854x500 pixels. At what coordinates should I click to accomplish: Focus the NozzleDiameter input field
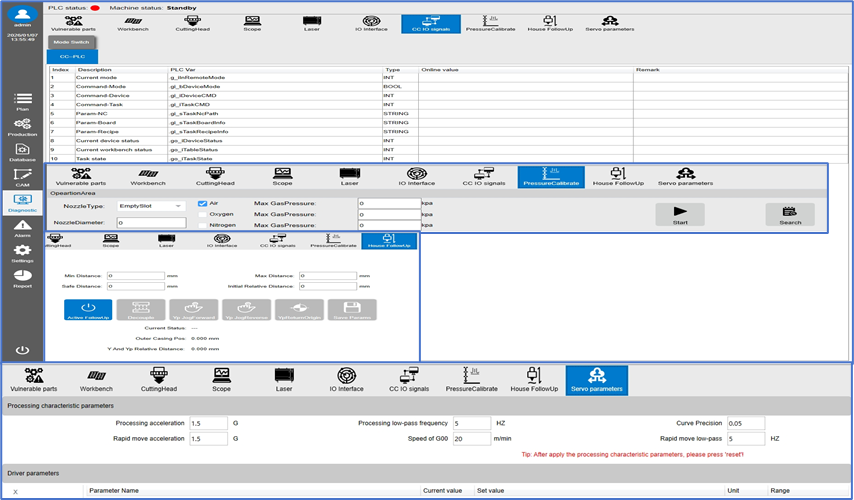coord(151,222)
